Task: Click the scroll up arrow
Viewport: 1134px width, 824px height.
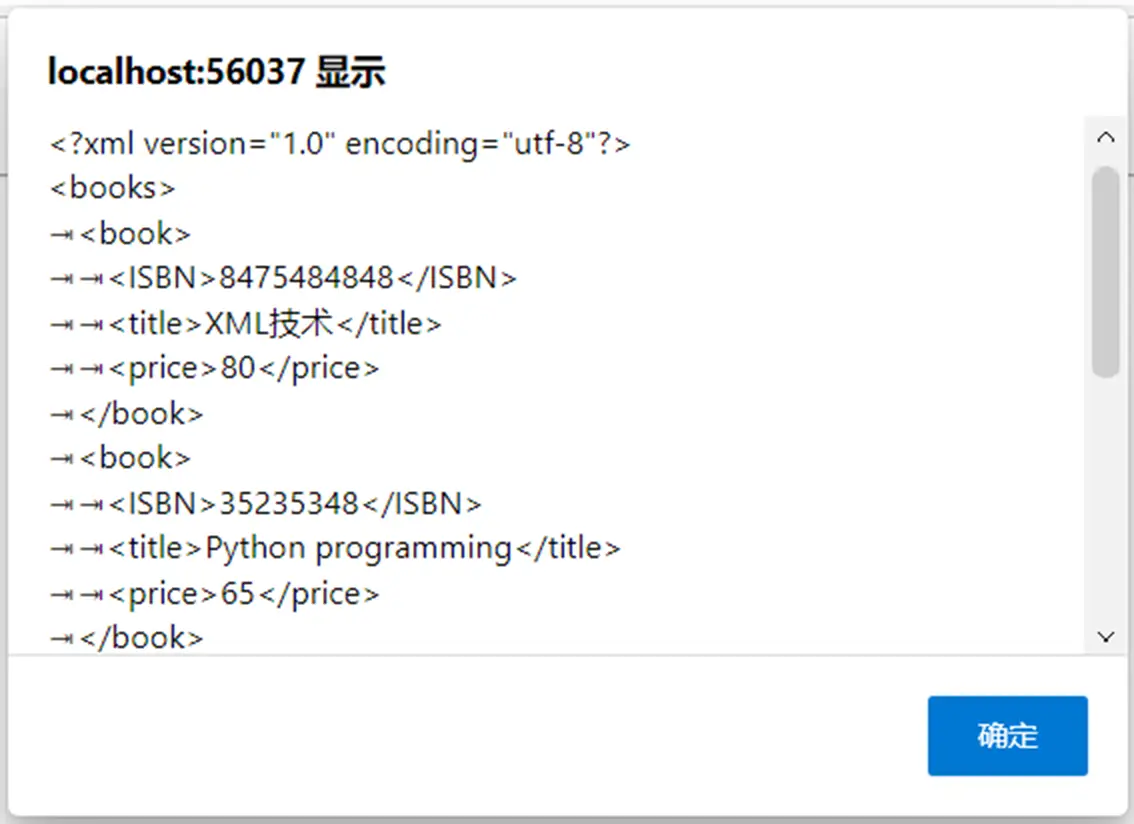Action: pyautogui.click(x=1105, y=137)
